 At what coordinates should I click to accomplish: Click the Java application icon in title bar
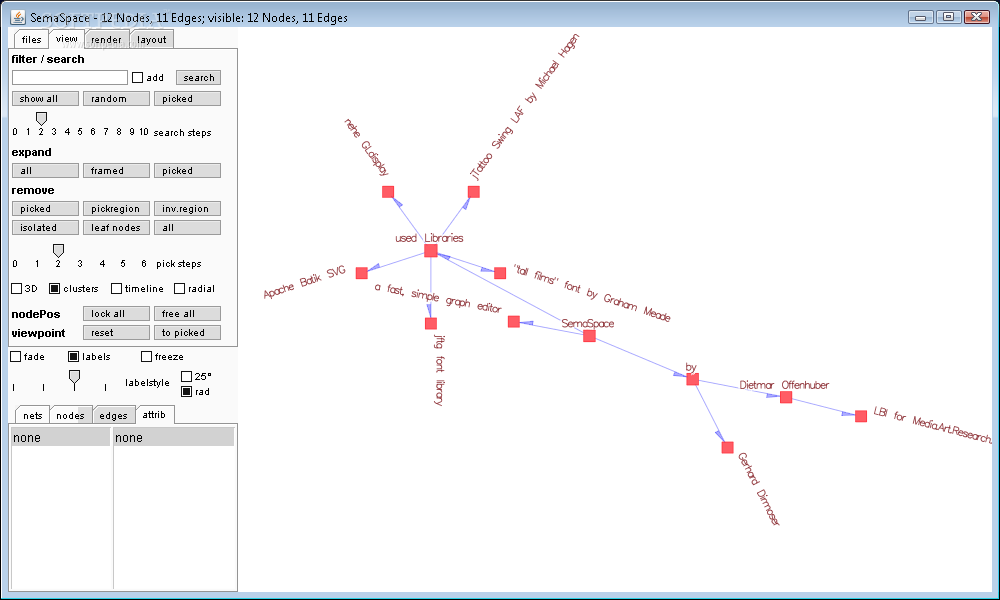click(18, 17)
